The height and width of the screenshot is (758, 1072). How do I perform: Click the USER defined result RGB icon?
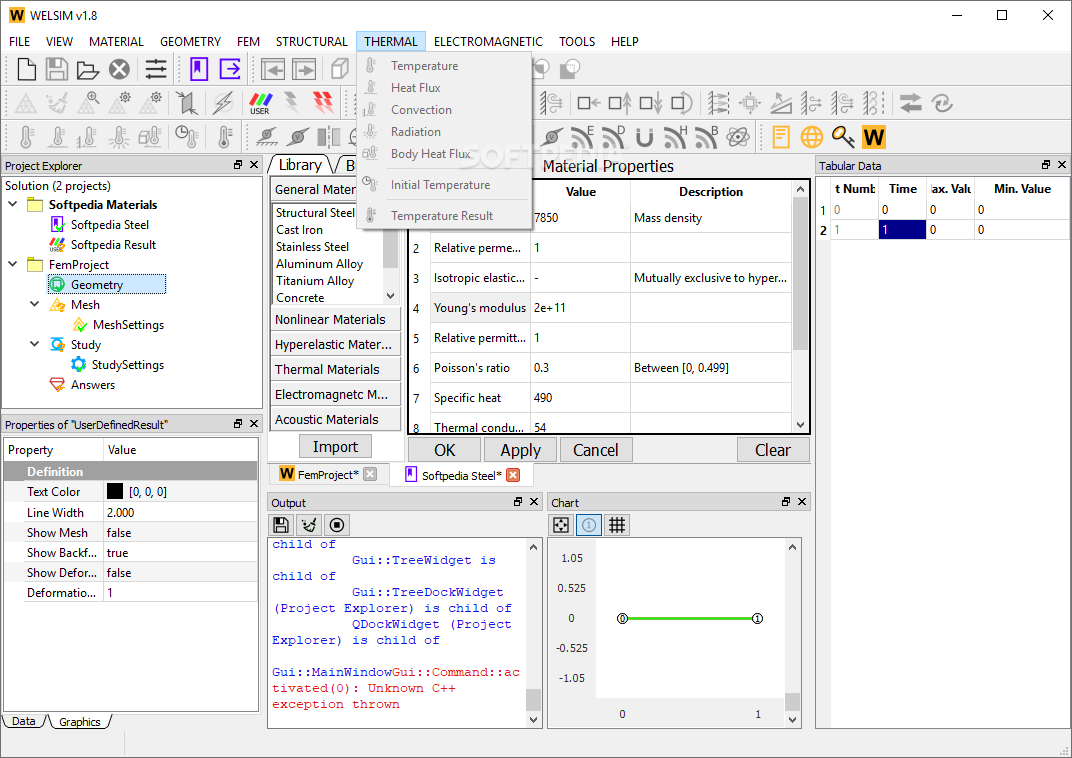(260, 104)
